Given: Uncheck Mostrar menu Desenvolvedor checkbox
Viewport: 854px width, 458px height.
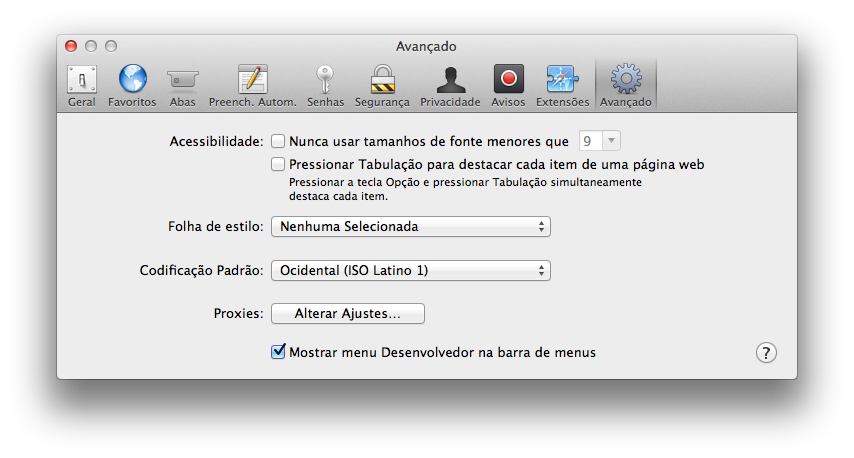Looking at the screenshot, I should [x=278, y=352].
